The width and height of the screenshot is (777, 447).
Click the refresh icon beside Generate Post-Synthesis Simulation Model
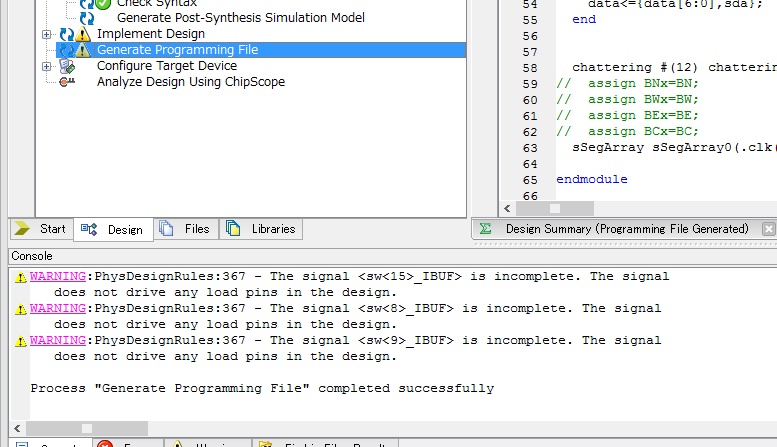[x=87, y=18]
